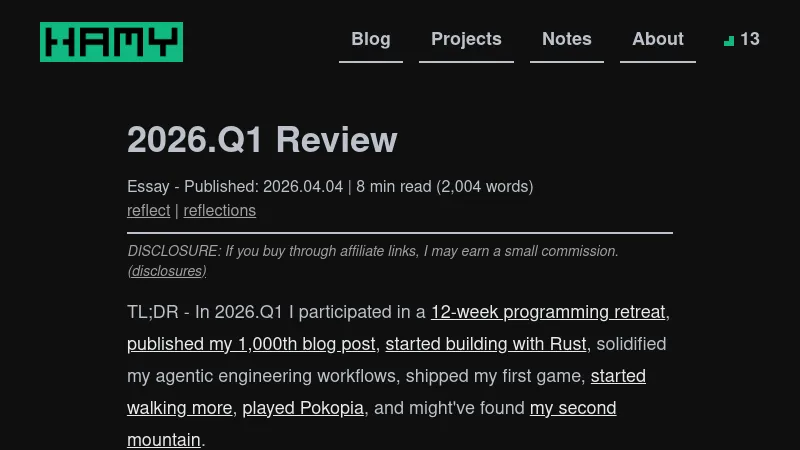Open the Notes section
The image size is (800, 450).
[x=566, y=39]
